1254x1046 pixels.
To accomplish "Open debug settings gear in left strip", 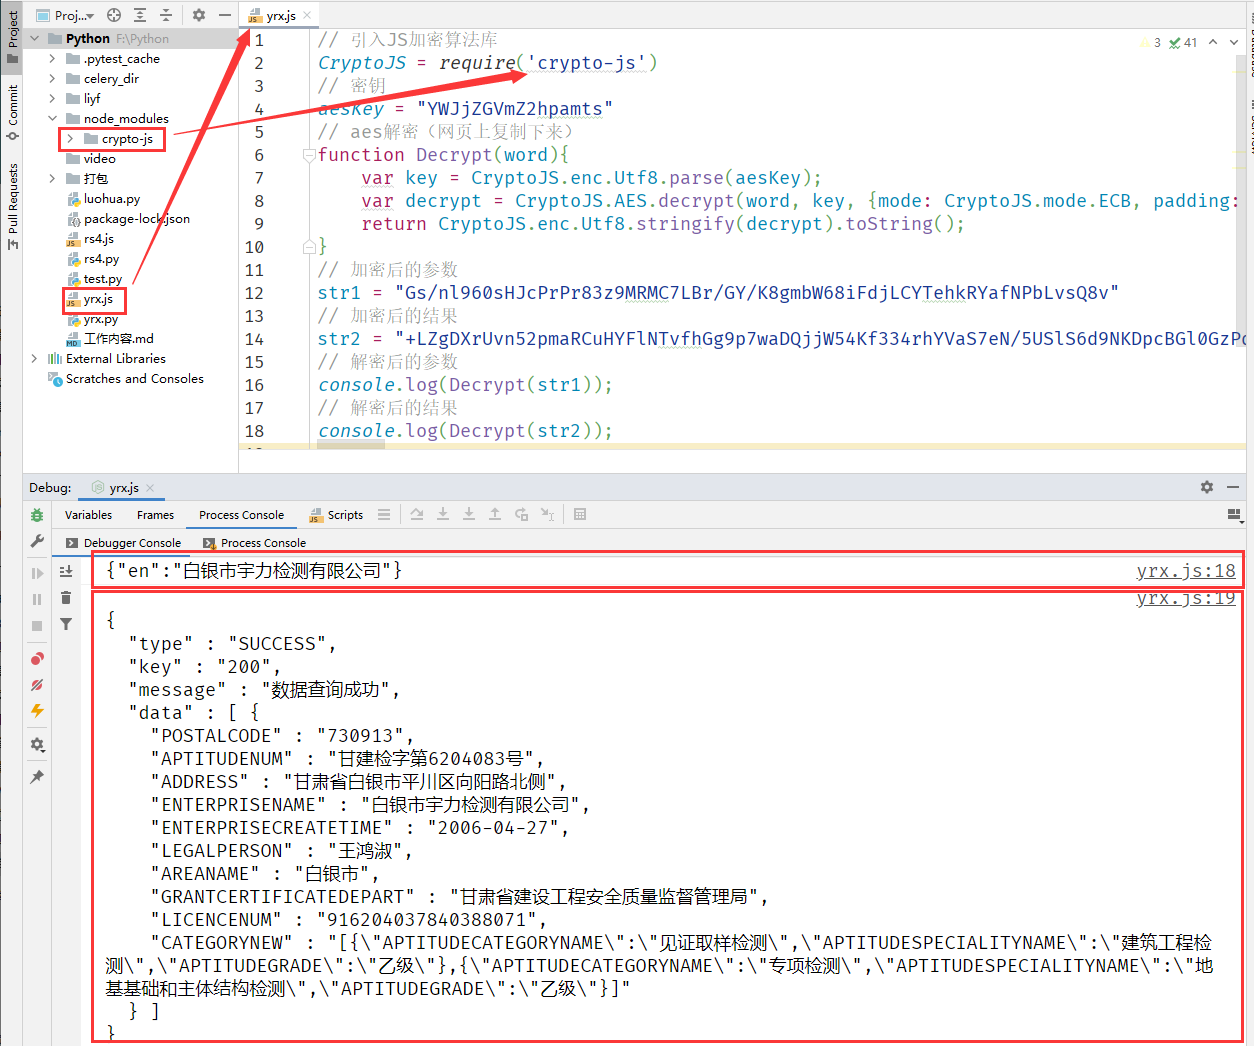I will pyautogui.click(x=37, y=744).
